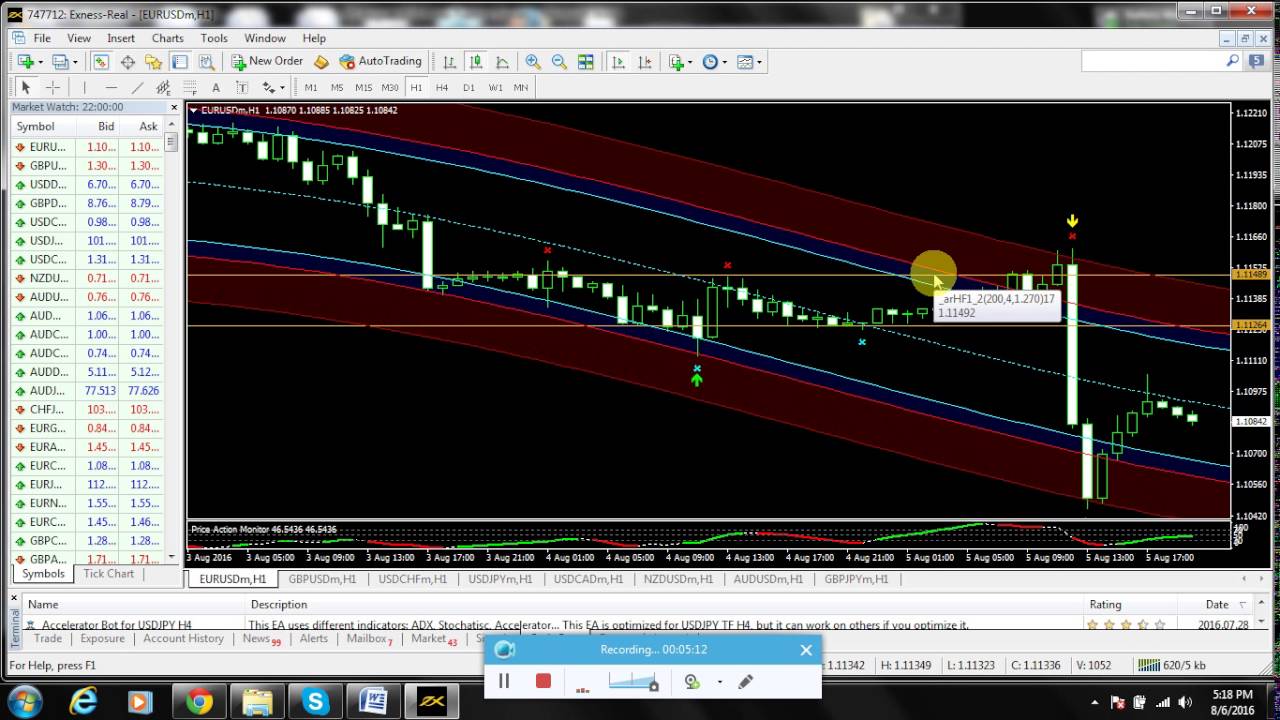
Task: Open the Insert menu
Action: pyautogui.click(x=121, y=38)
